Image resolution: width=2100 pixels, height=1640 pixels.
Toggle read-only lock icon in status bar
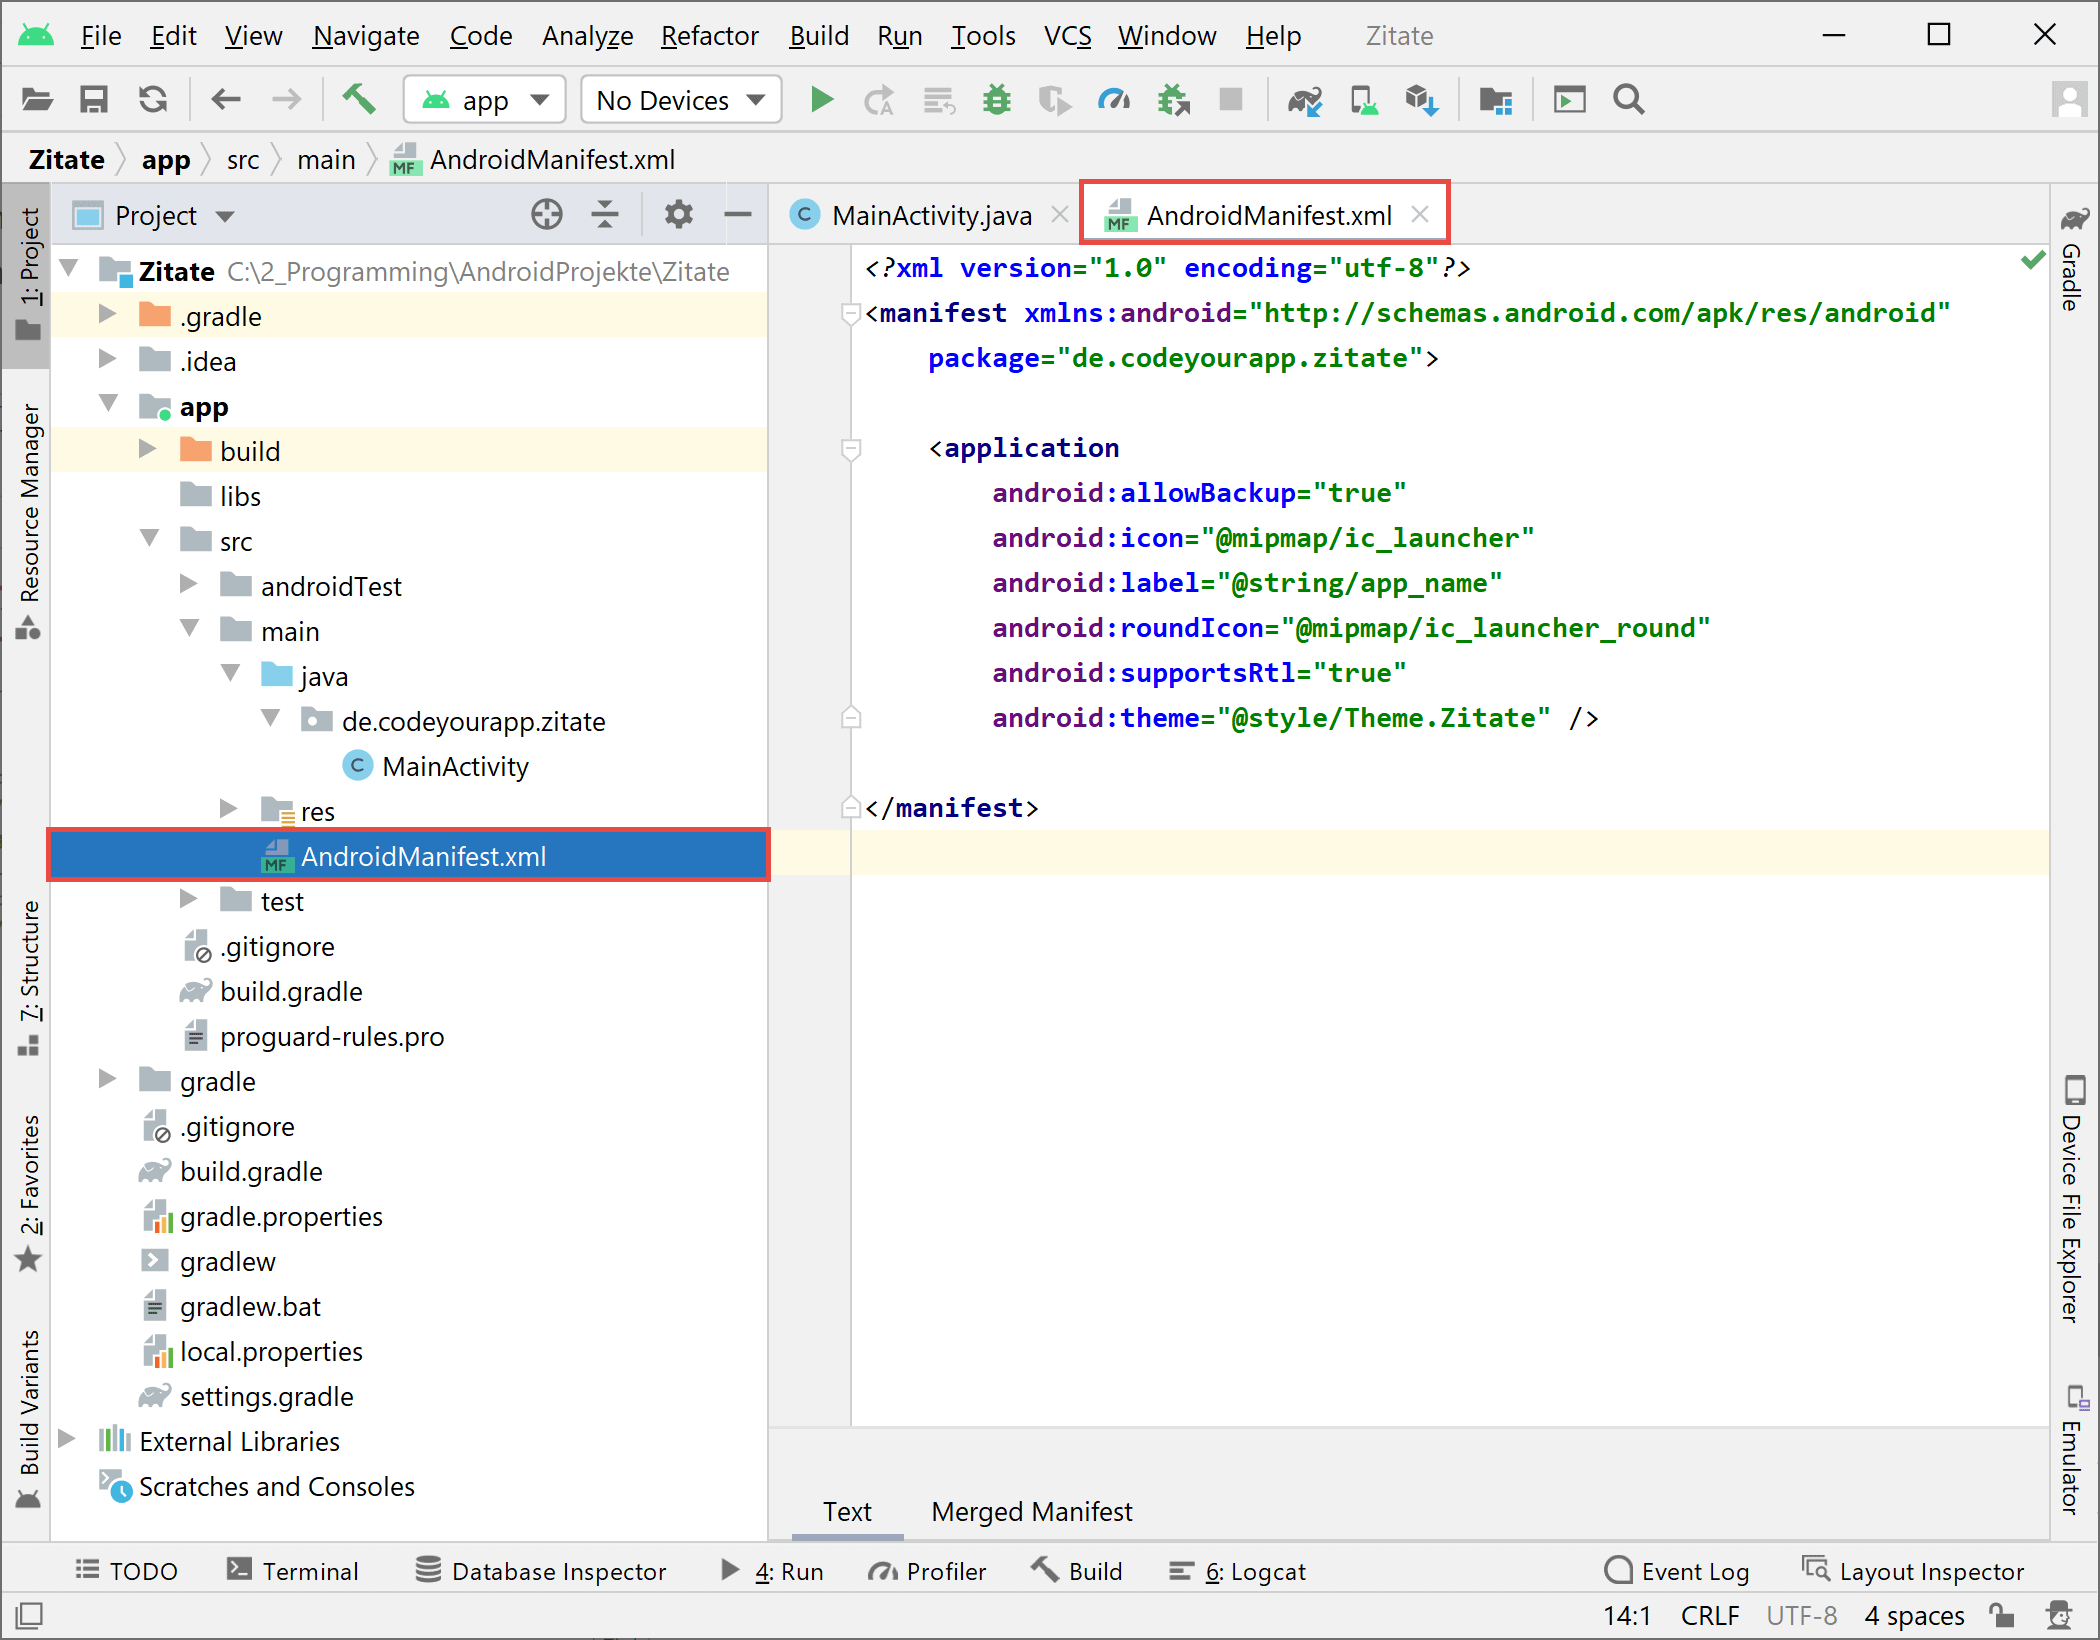[2001, 1615]
